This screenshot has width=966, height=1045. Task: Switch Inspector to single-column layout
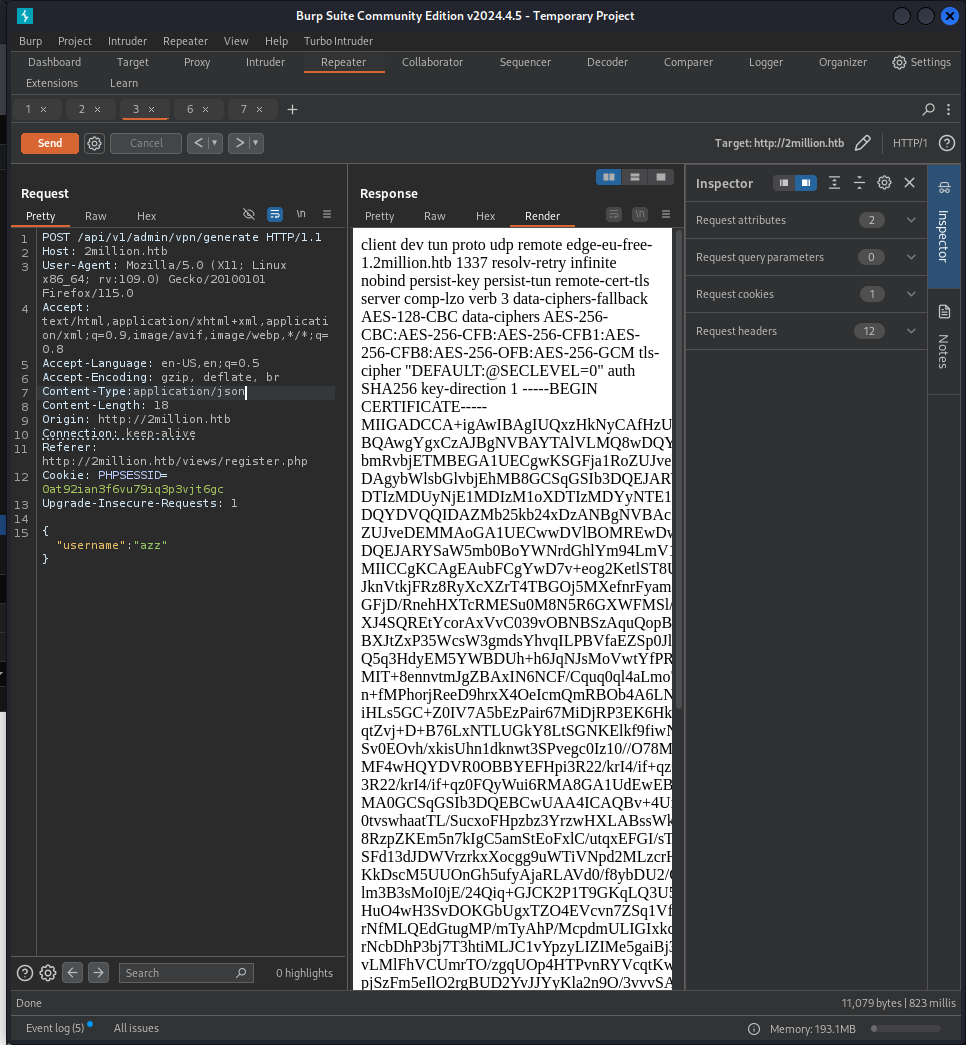(784, 183)
